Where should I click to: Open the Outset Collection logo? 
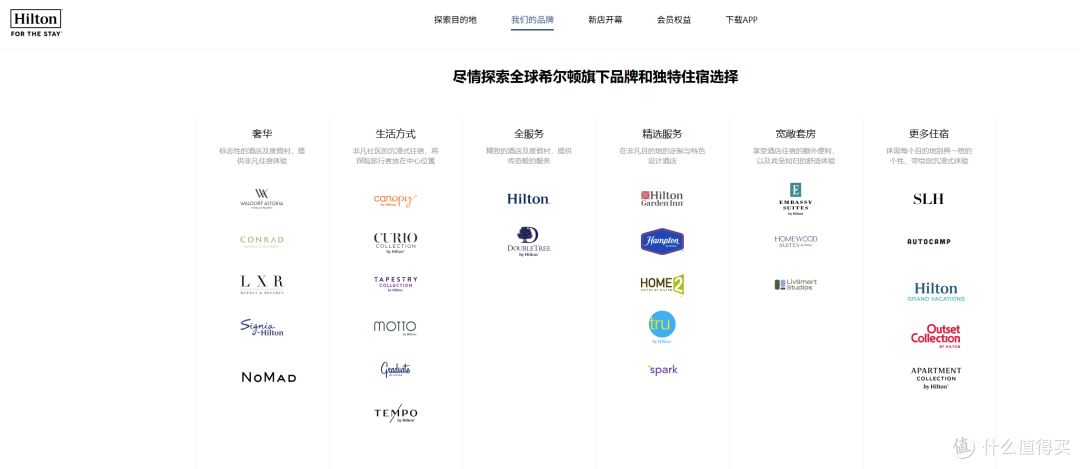click(x=935, y=336)
